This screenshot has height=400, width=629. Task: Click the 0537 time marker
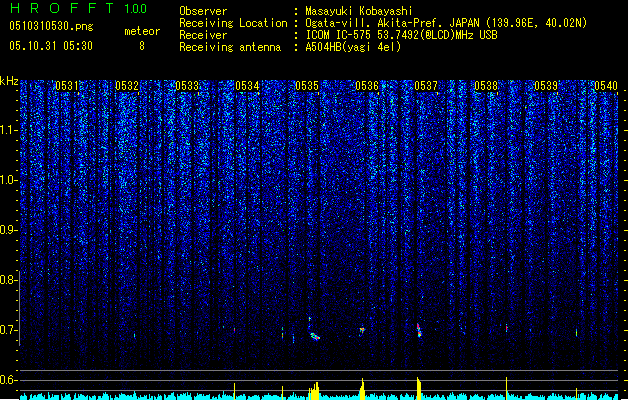tap(426, 86)
